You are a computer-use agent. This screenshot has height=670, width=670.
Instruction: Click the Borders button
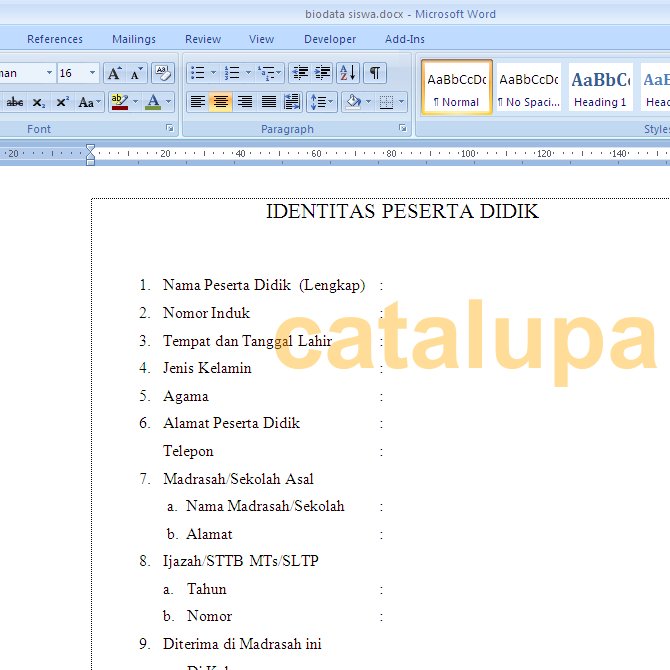(x=386, y=102)
